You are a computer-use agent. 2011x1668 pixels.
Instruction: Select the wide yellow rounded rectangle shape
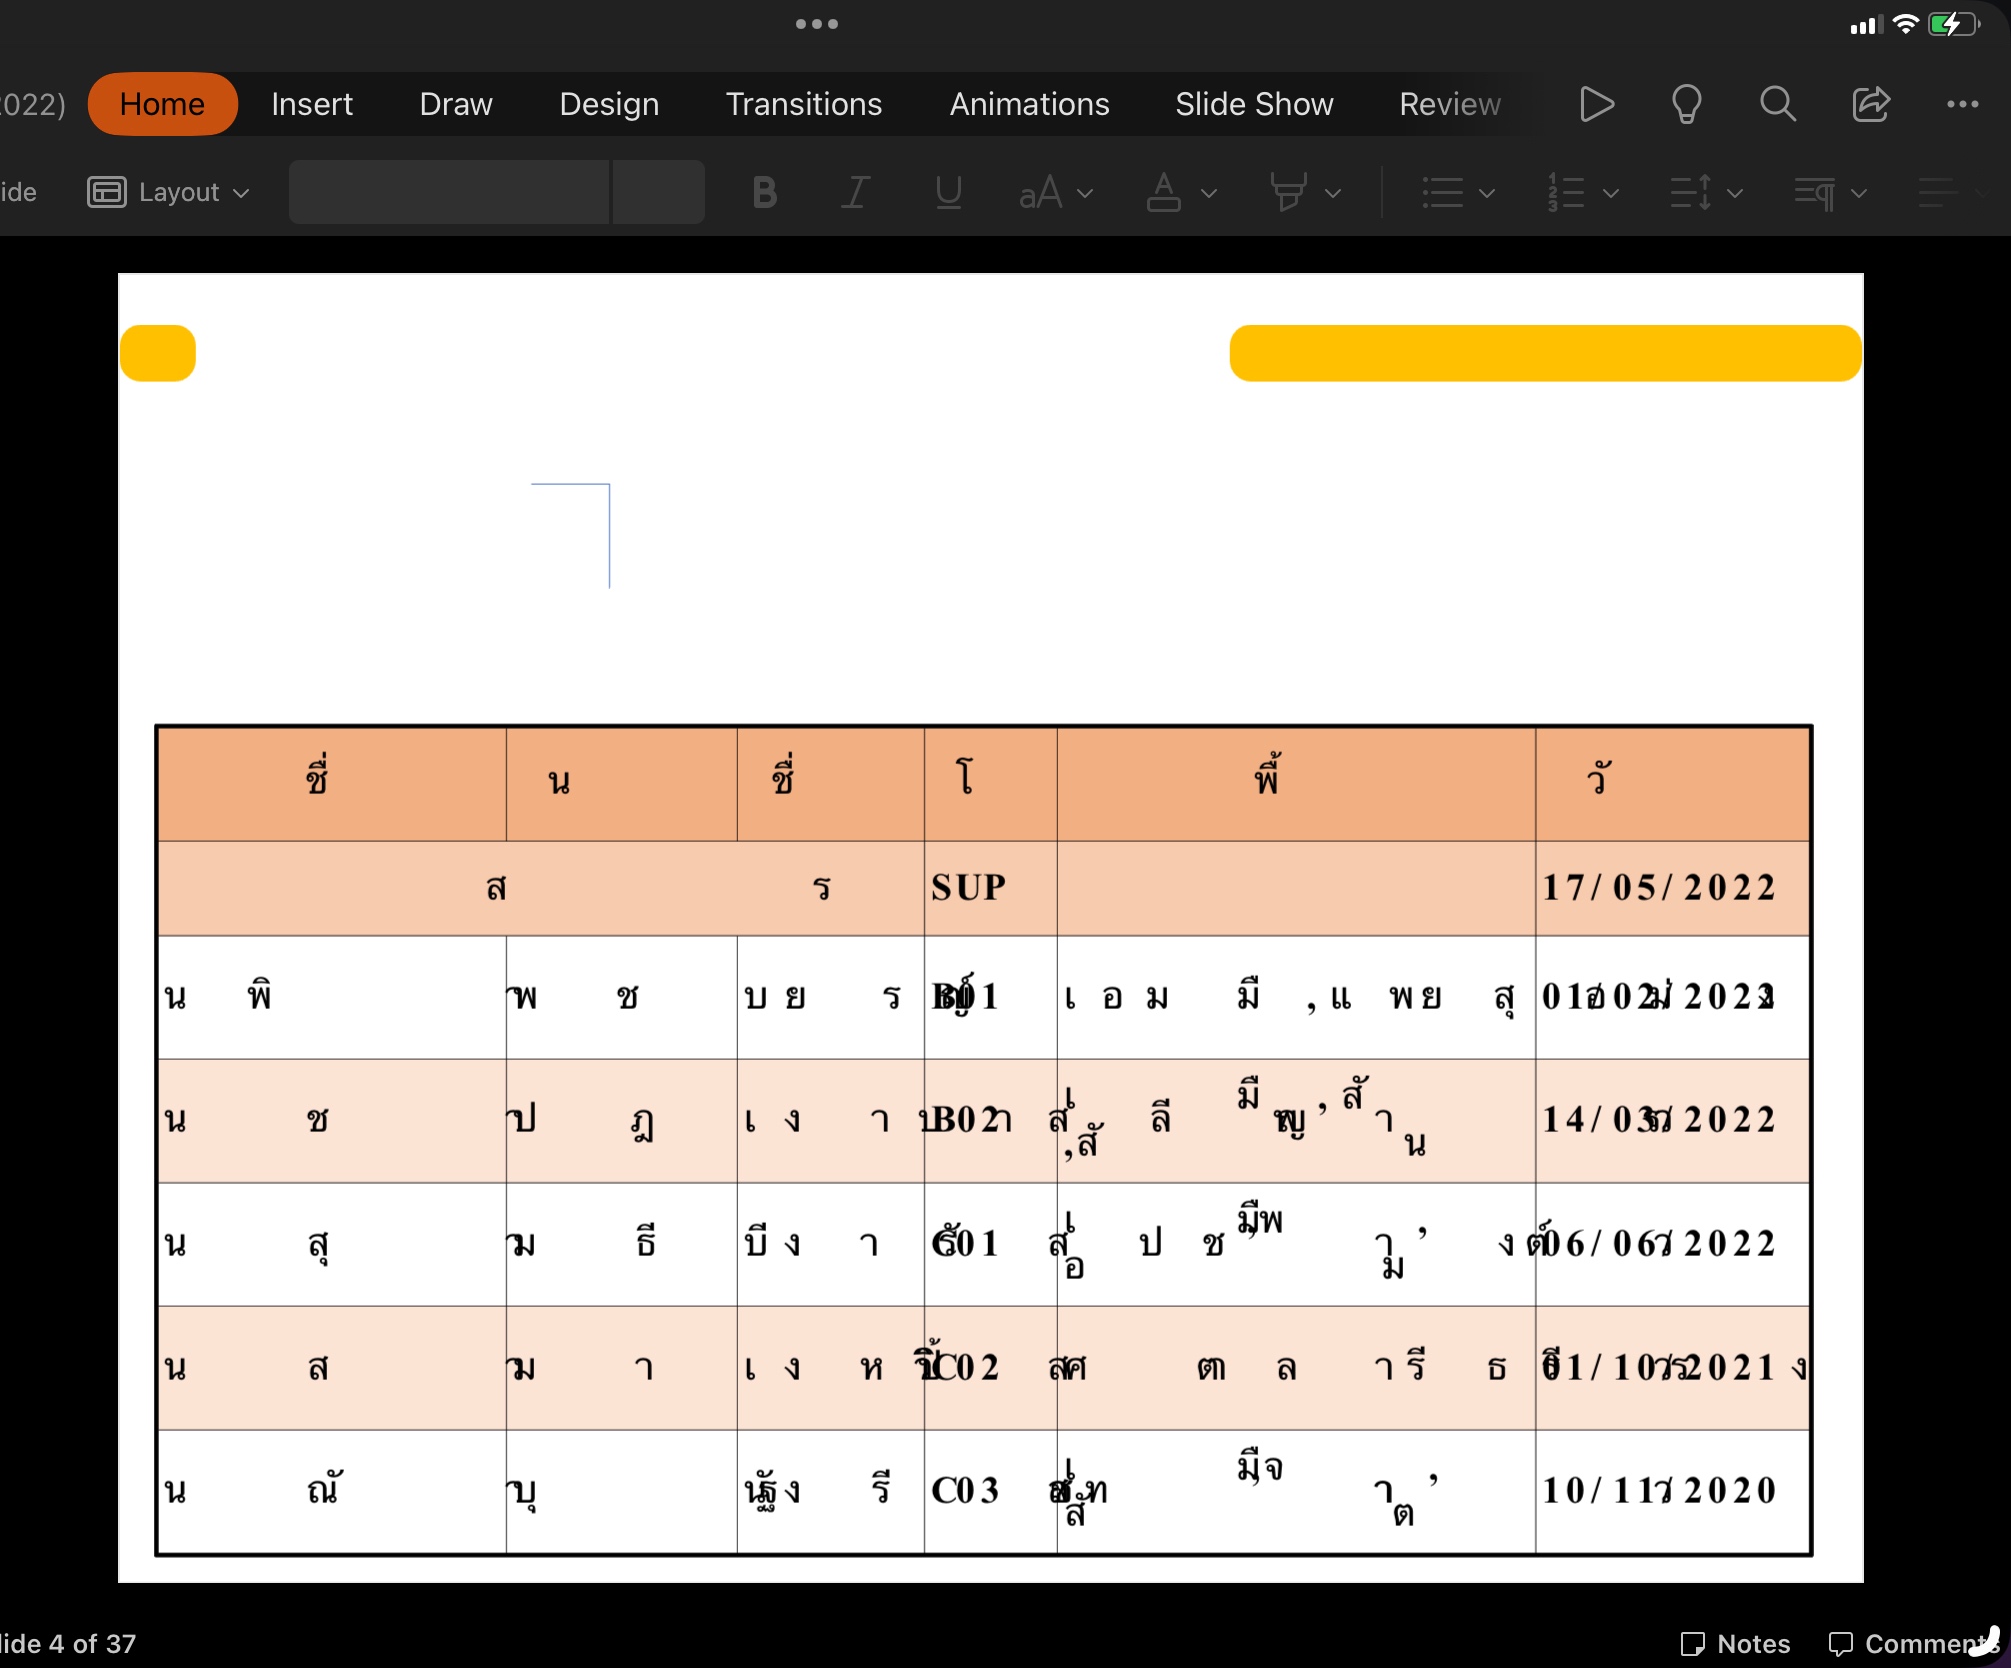(x=1544, y=353)
